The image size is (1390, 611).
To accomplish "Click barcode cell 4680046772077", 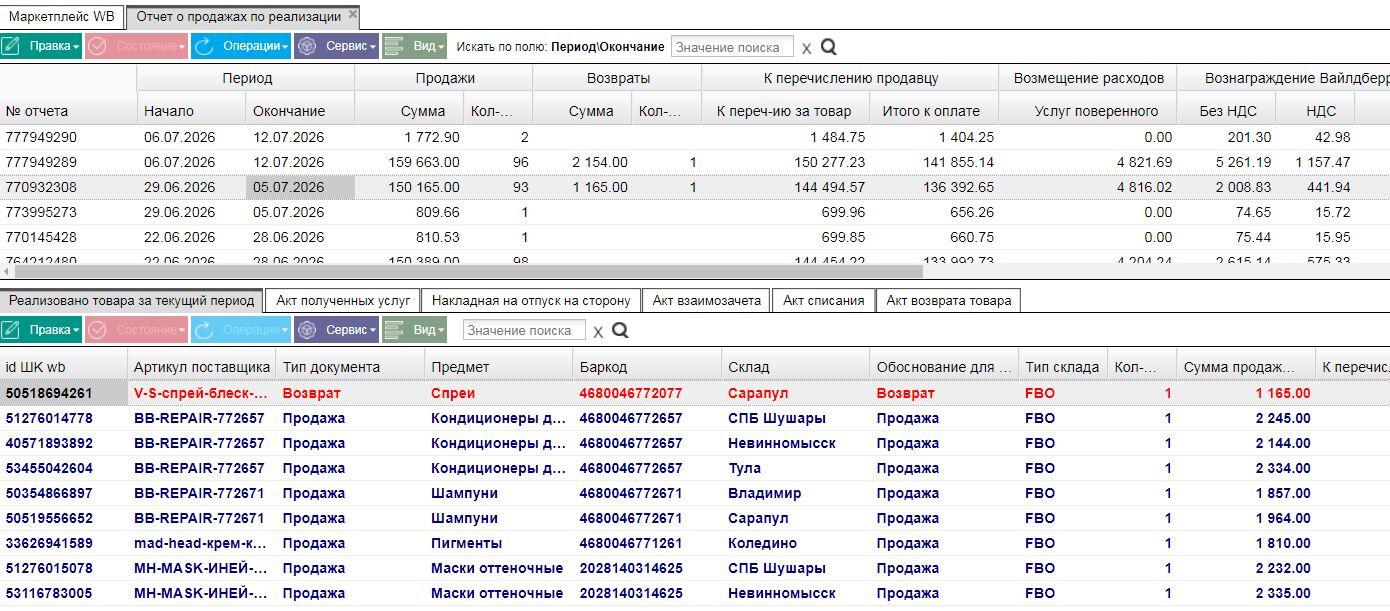I will click(x=648, y=393).
